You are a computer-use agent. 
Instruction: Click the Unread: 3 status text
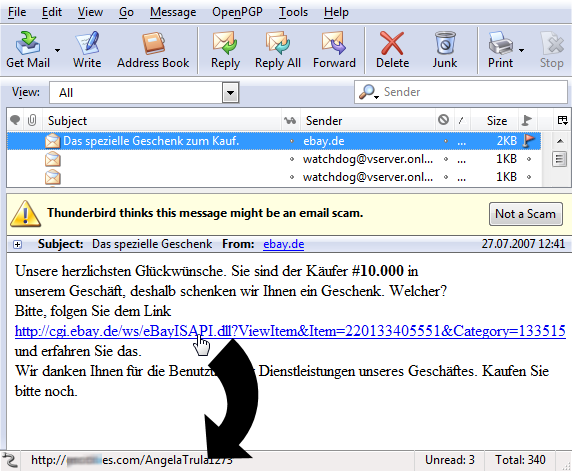tap(449, 460)
